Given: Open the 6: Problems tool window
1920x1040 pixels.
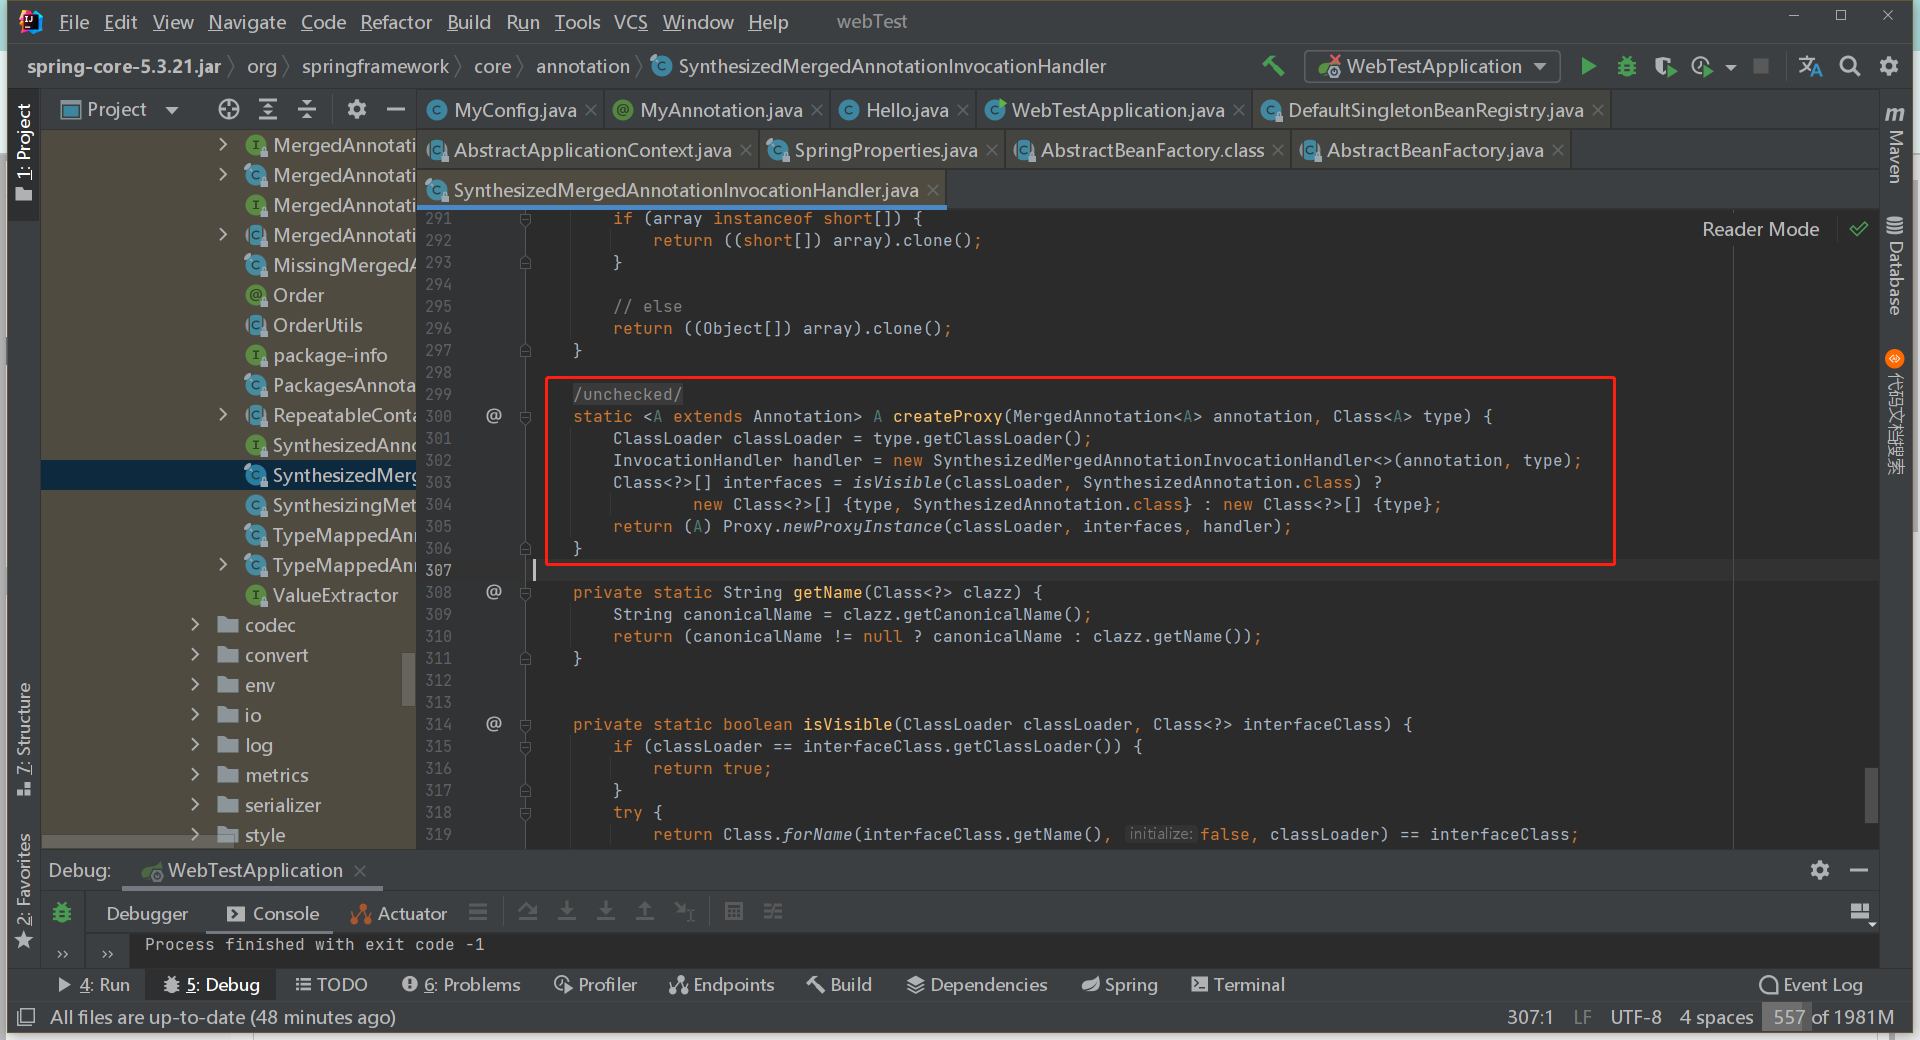Looking at the screenshot, I should tap(461, 985).
